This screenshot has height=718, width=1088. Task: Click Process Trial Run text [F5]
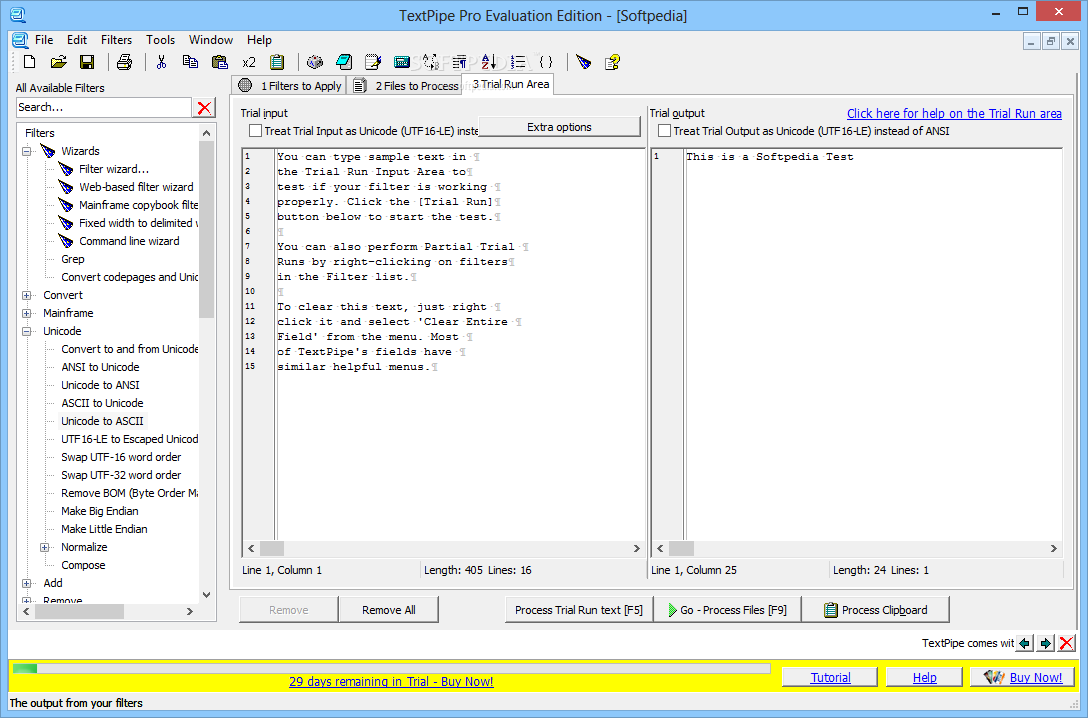579,610
